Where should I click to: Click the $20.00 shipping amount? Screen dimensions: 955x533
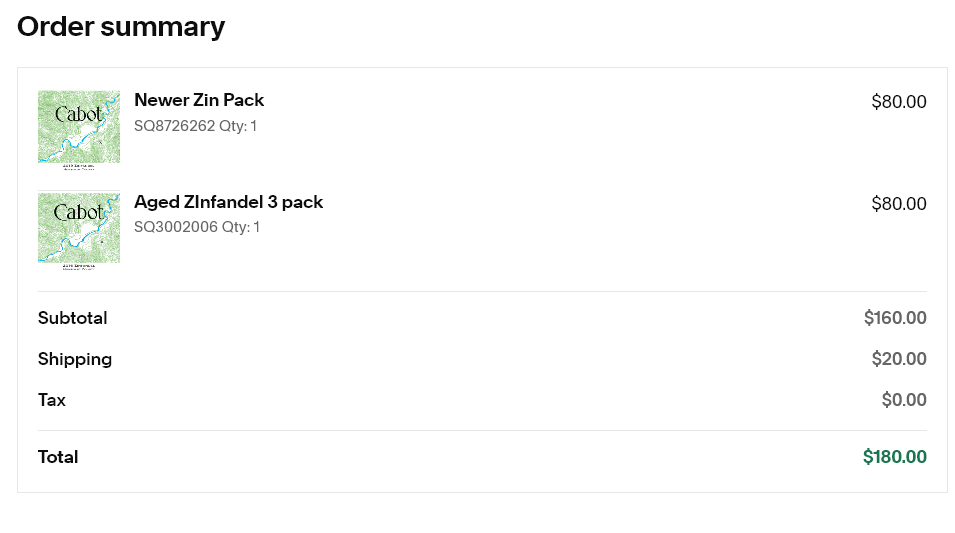click(x=899, y=359)
